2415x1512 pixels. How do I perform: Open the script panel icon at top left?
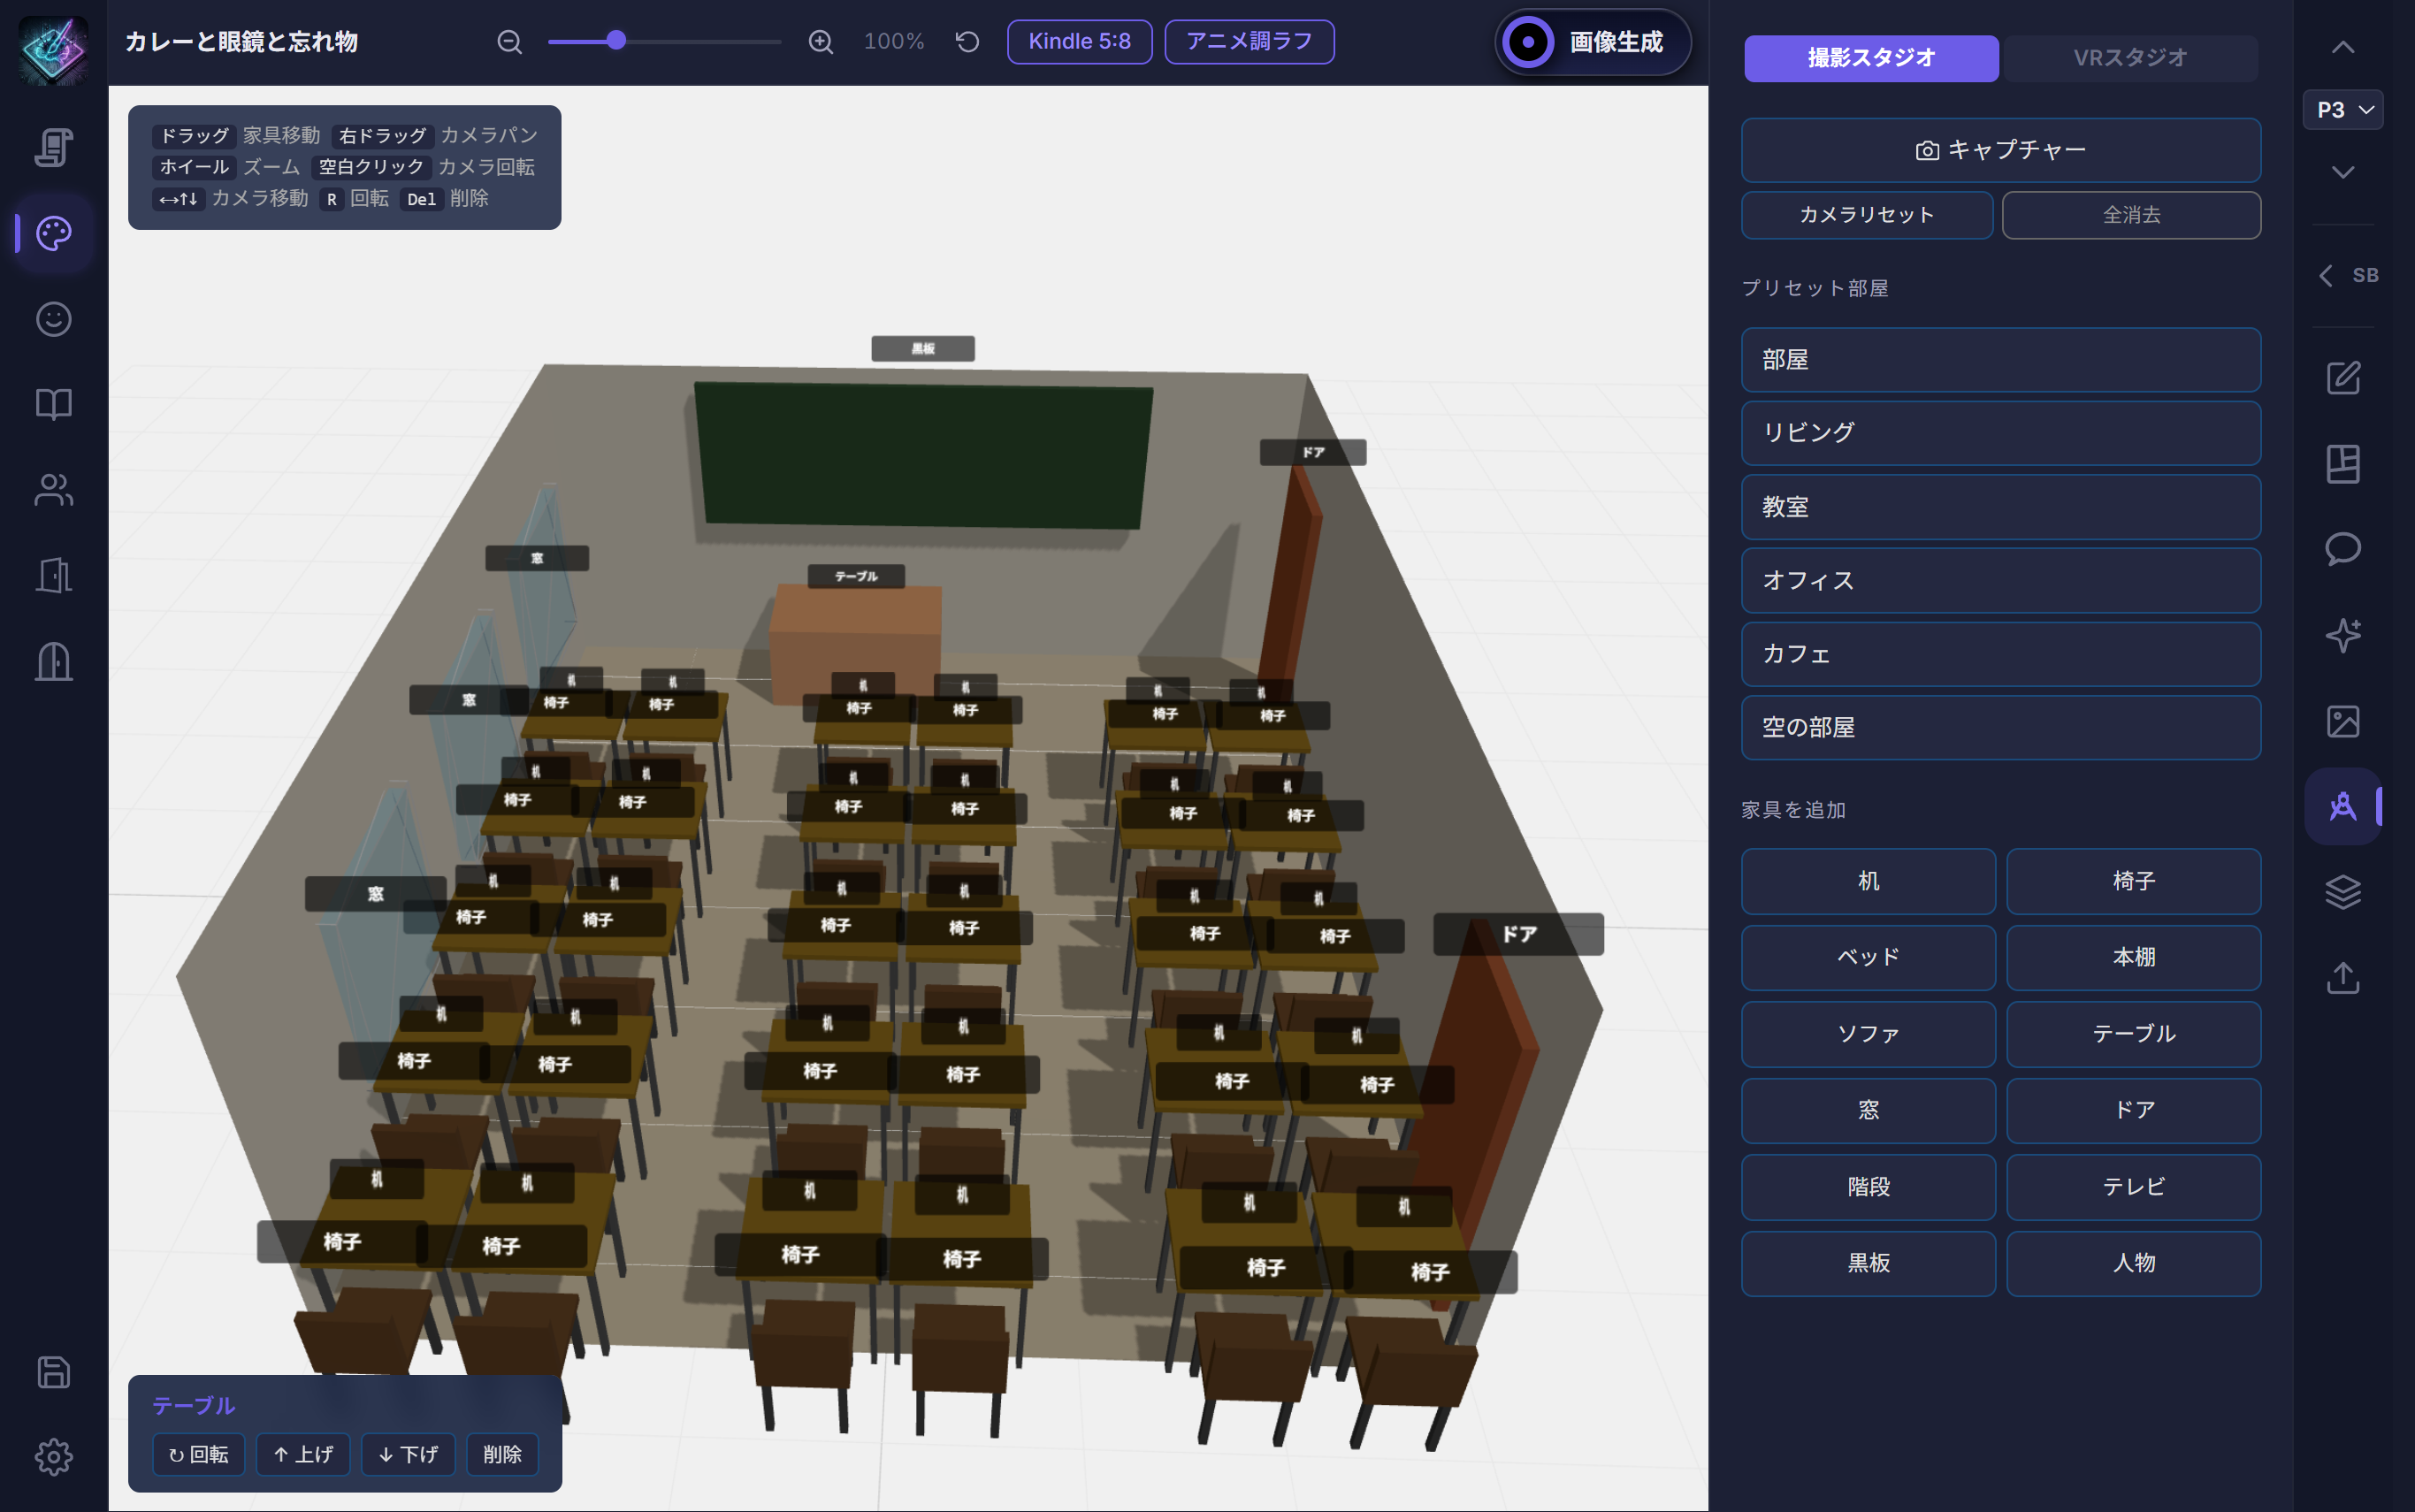point(52,148)
